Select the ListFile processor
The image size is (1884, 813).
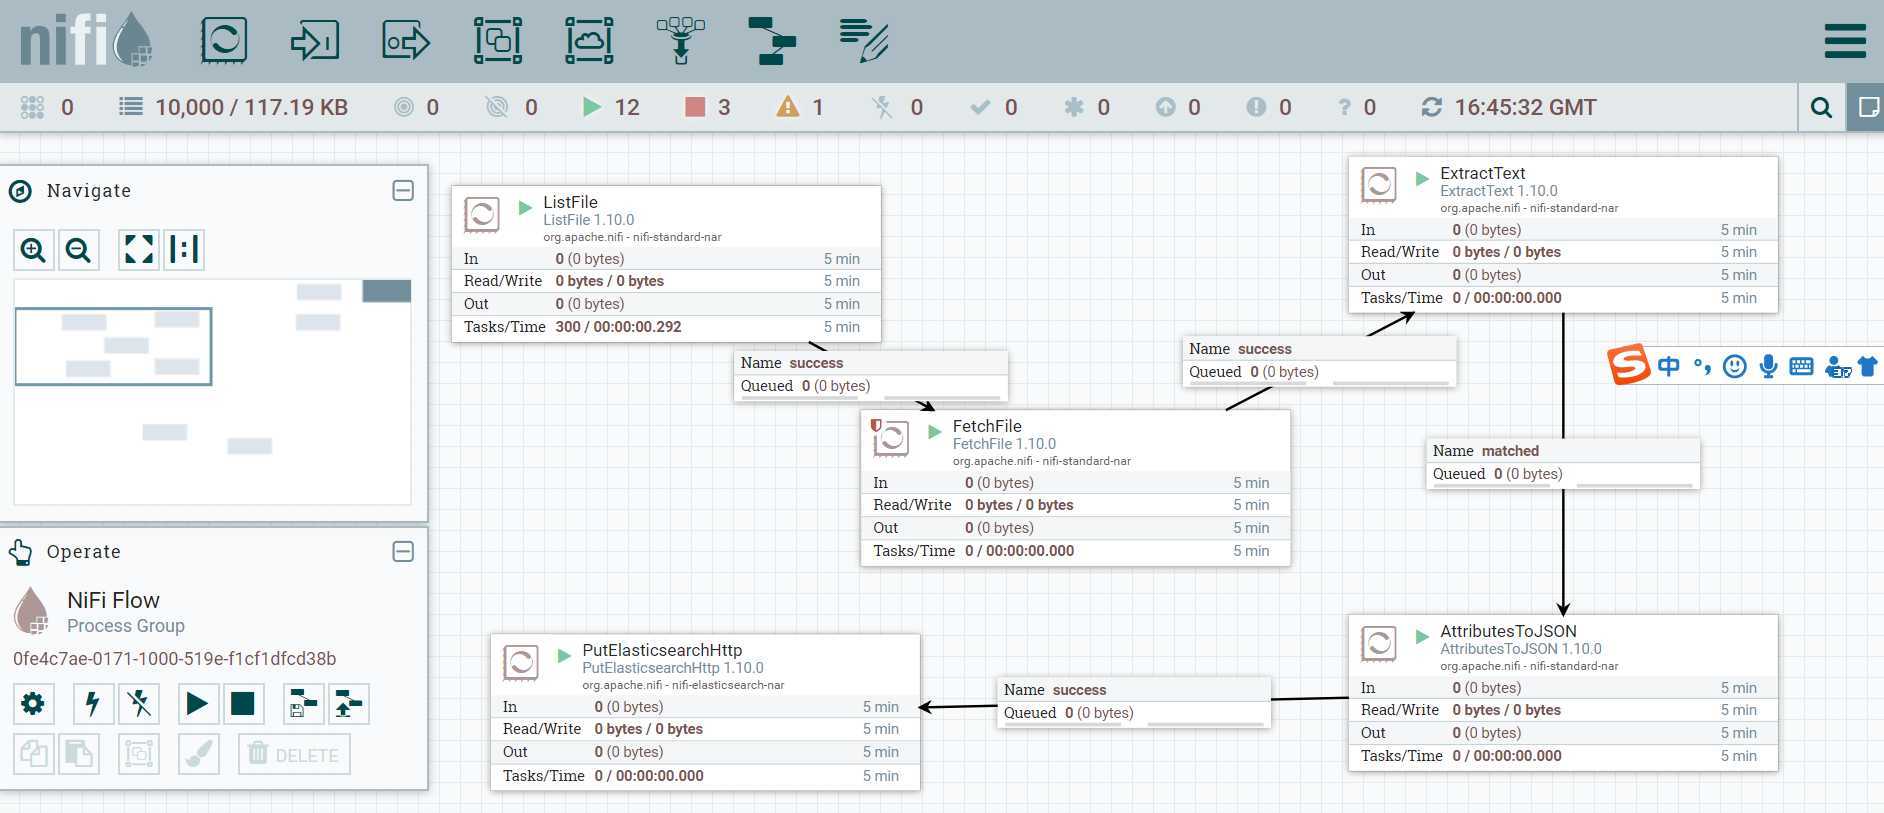666,264
